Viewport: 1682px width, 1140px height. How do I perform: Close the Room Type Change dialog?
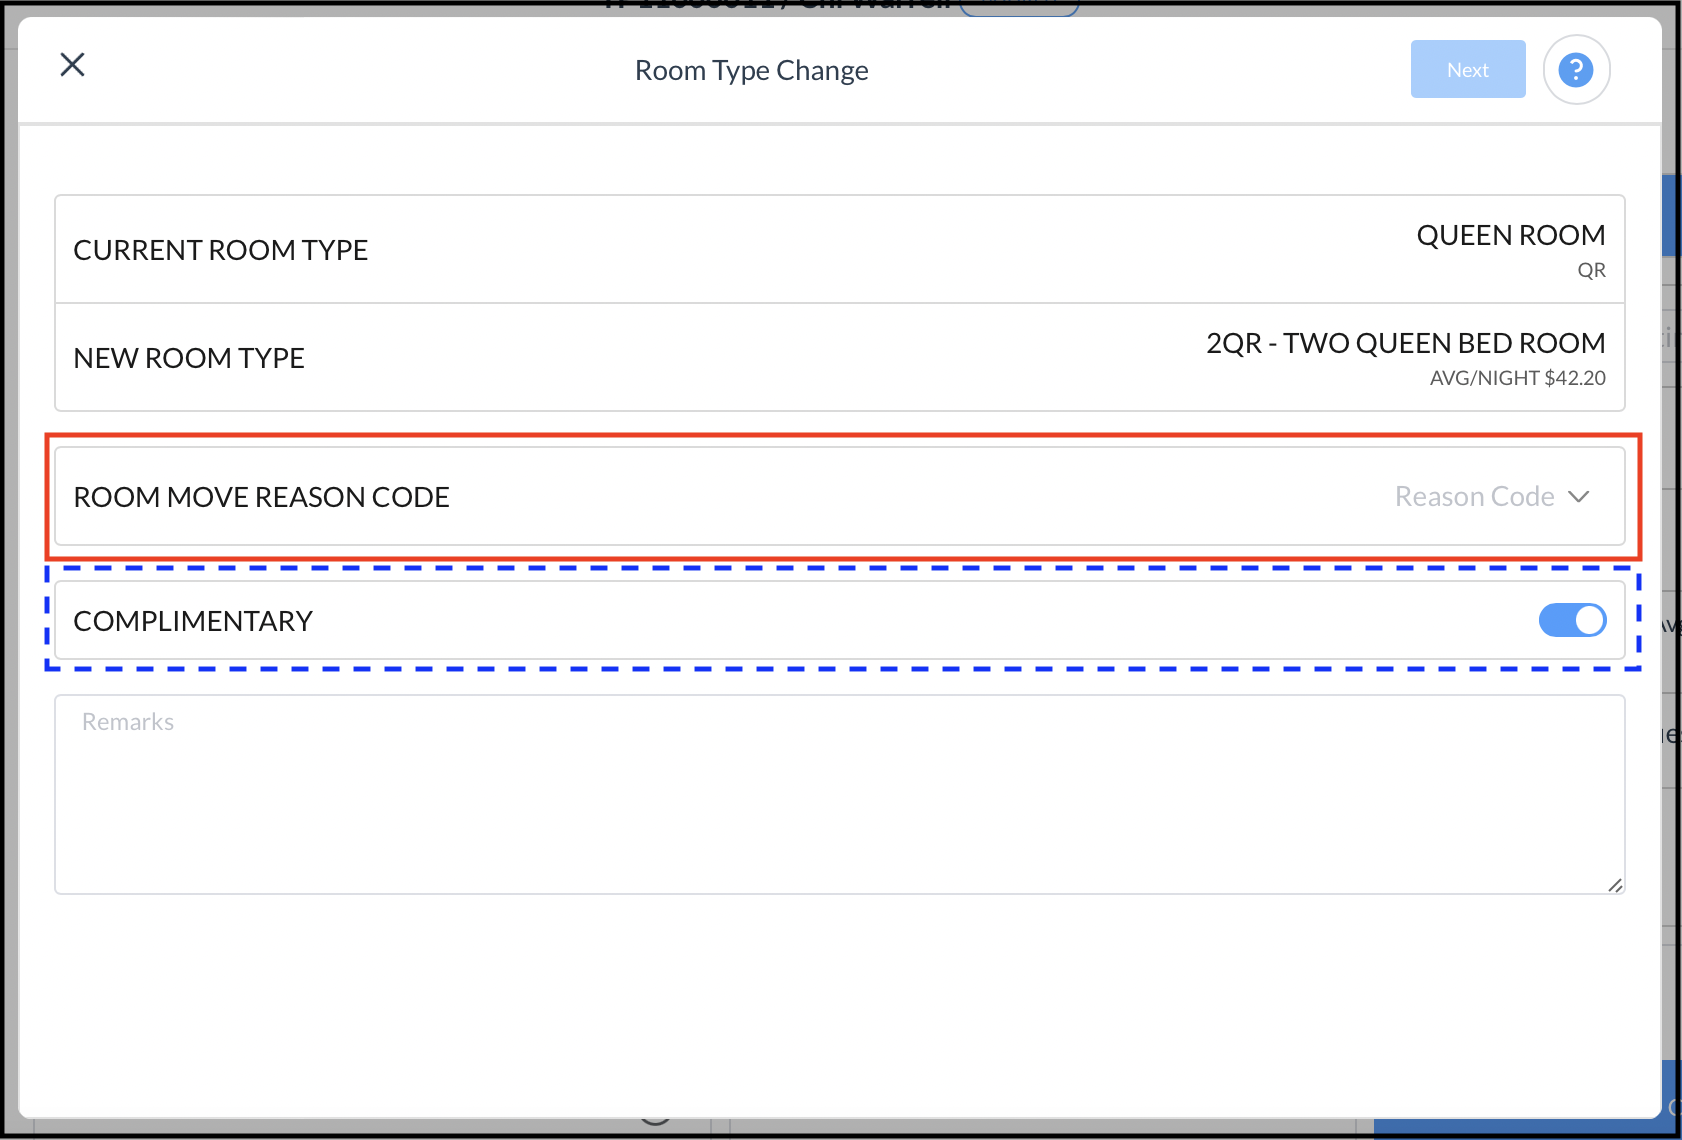coord(72,64)
